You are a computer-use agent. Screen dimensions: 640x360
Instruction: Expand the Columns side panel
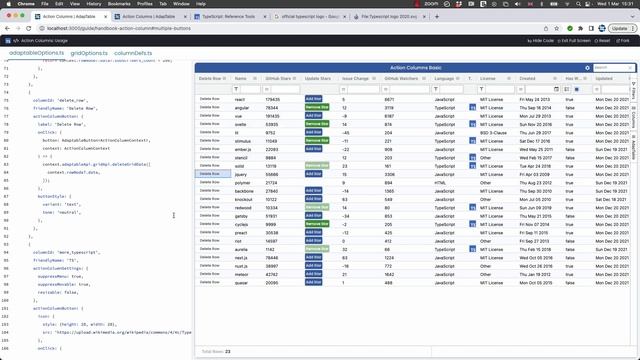click(x=633, y=117)
